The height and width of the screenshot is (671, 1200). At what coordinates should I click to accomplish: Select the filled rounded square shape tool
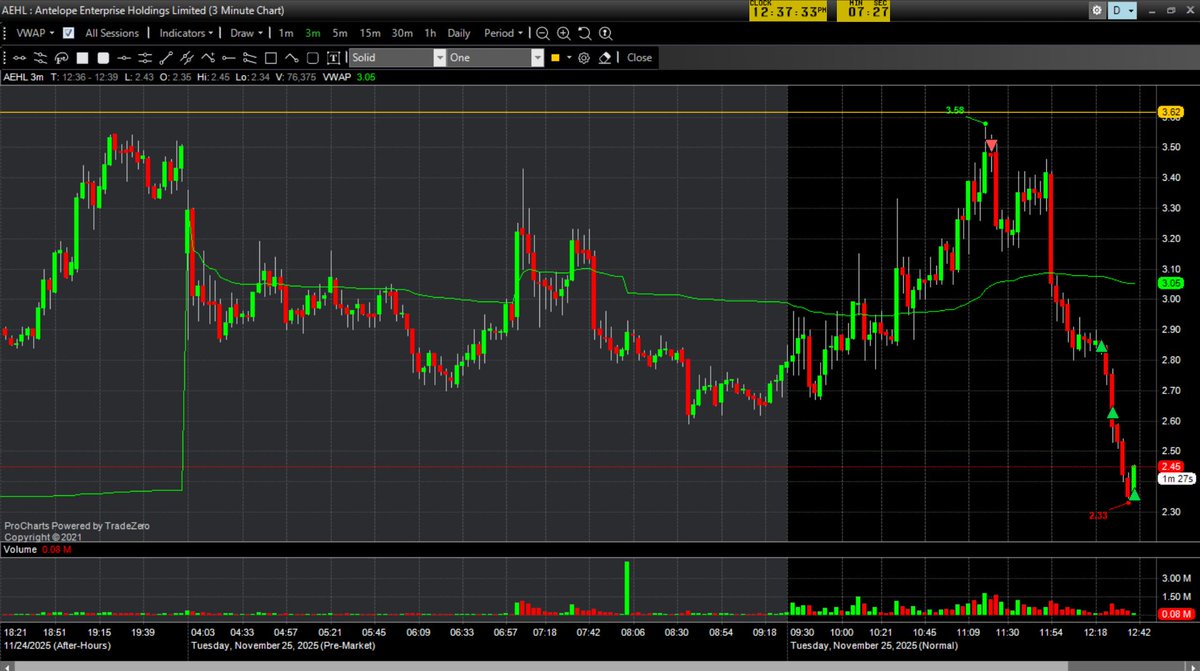coord(103,58)
